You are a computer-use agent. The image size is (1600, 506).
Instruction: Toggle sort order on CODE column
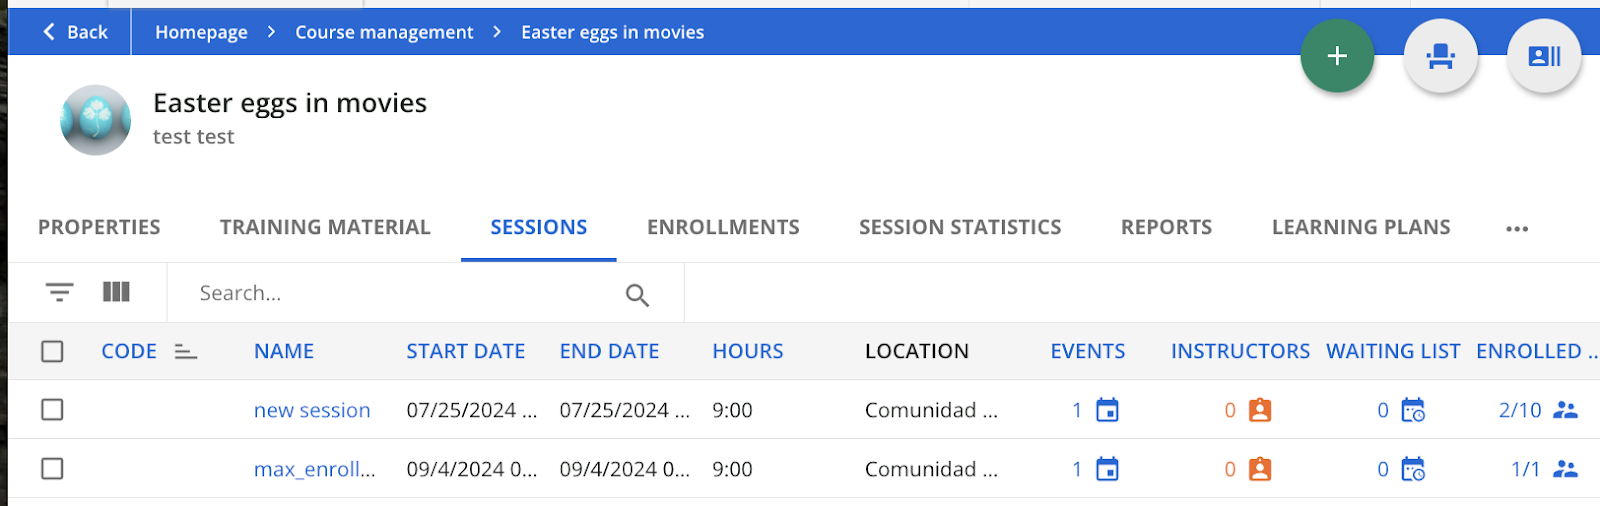[x=185, y=352]
